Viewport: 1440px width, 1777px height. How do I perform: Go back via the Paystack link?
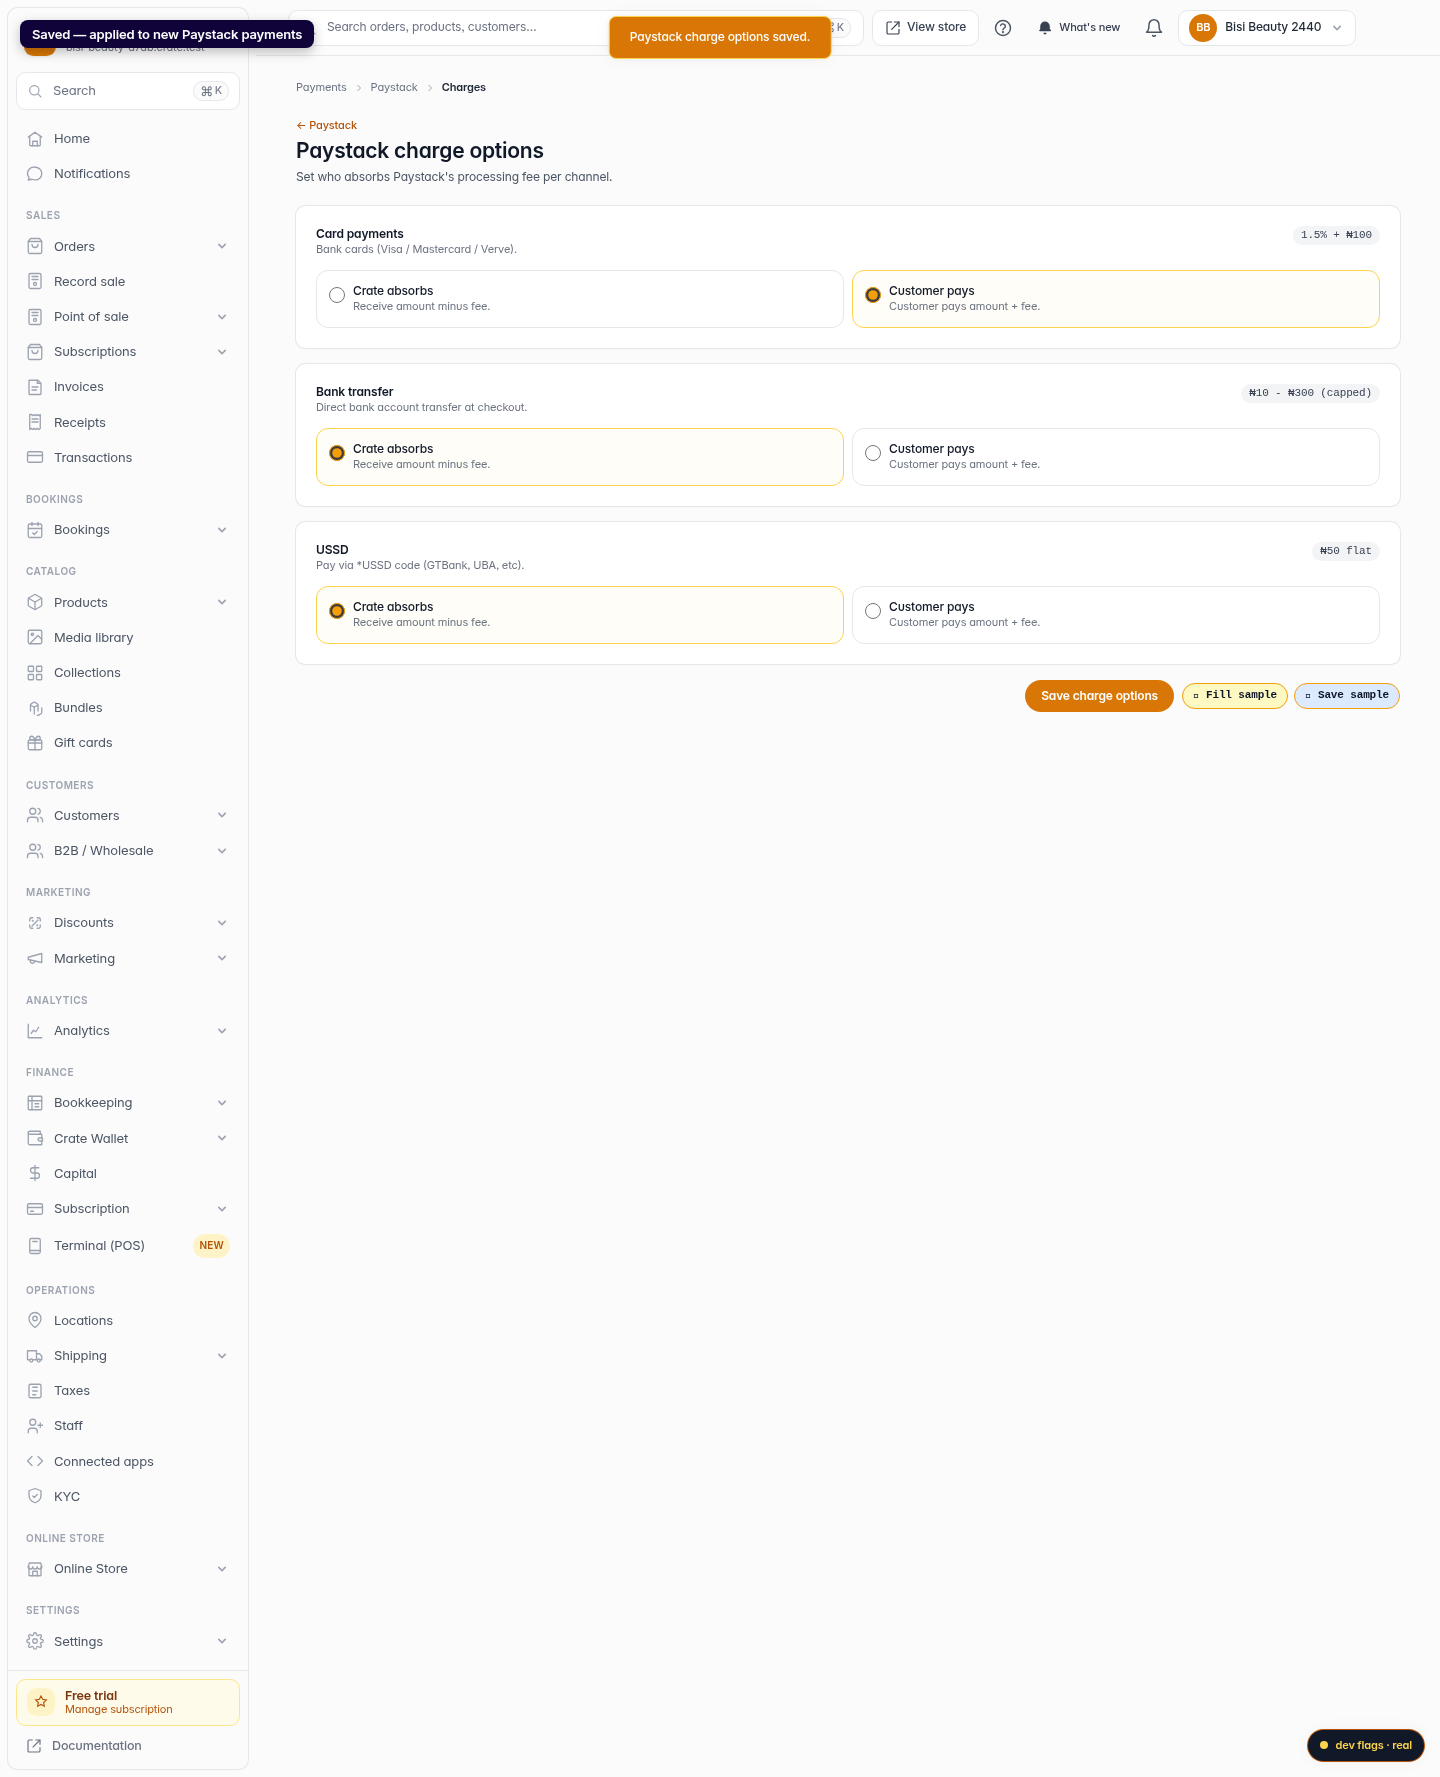click(327, 126)
